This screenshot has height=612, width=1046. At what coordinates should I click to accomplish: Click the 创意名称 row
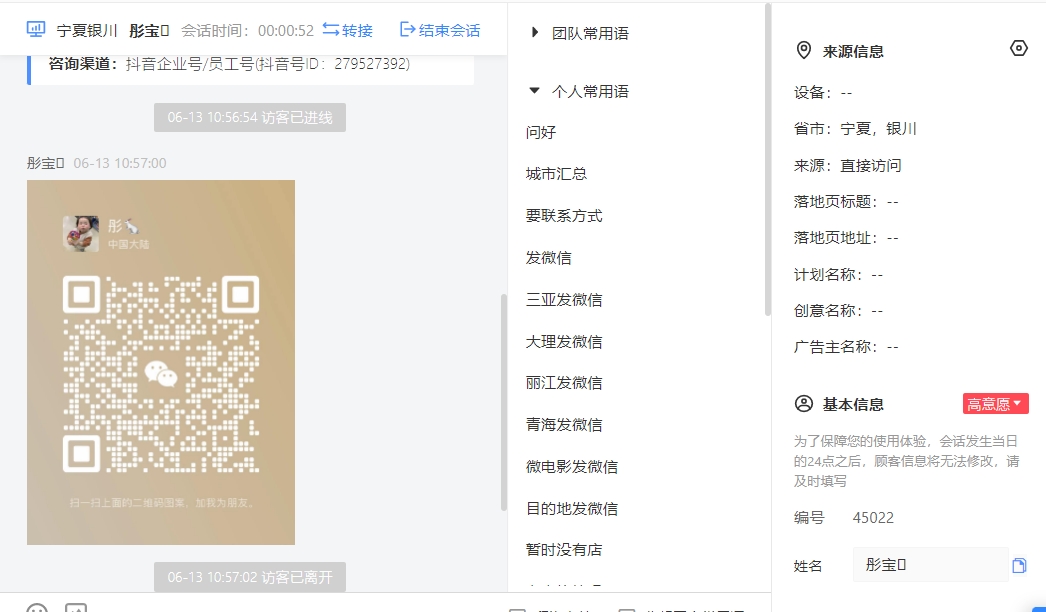pos(839,310)
